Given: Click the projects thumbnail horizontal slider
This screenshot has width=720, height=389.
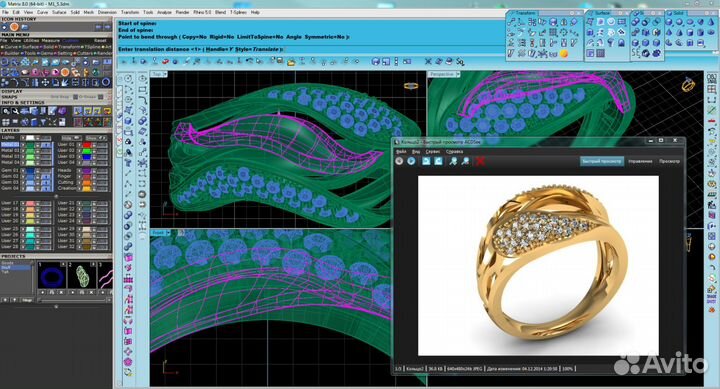Looking at the screenshot, I should (x=73, y=300).
